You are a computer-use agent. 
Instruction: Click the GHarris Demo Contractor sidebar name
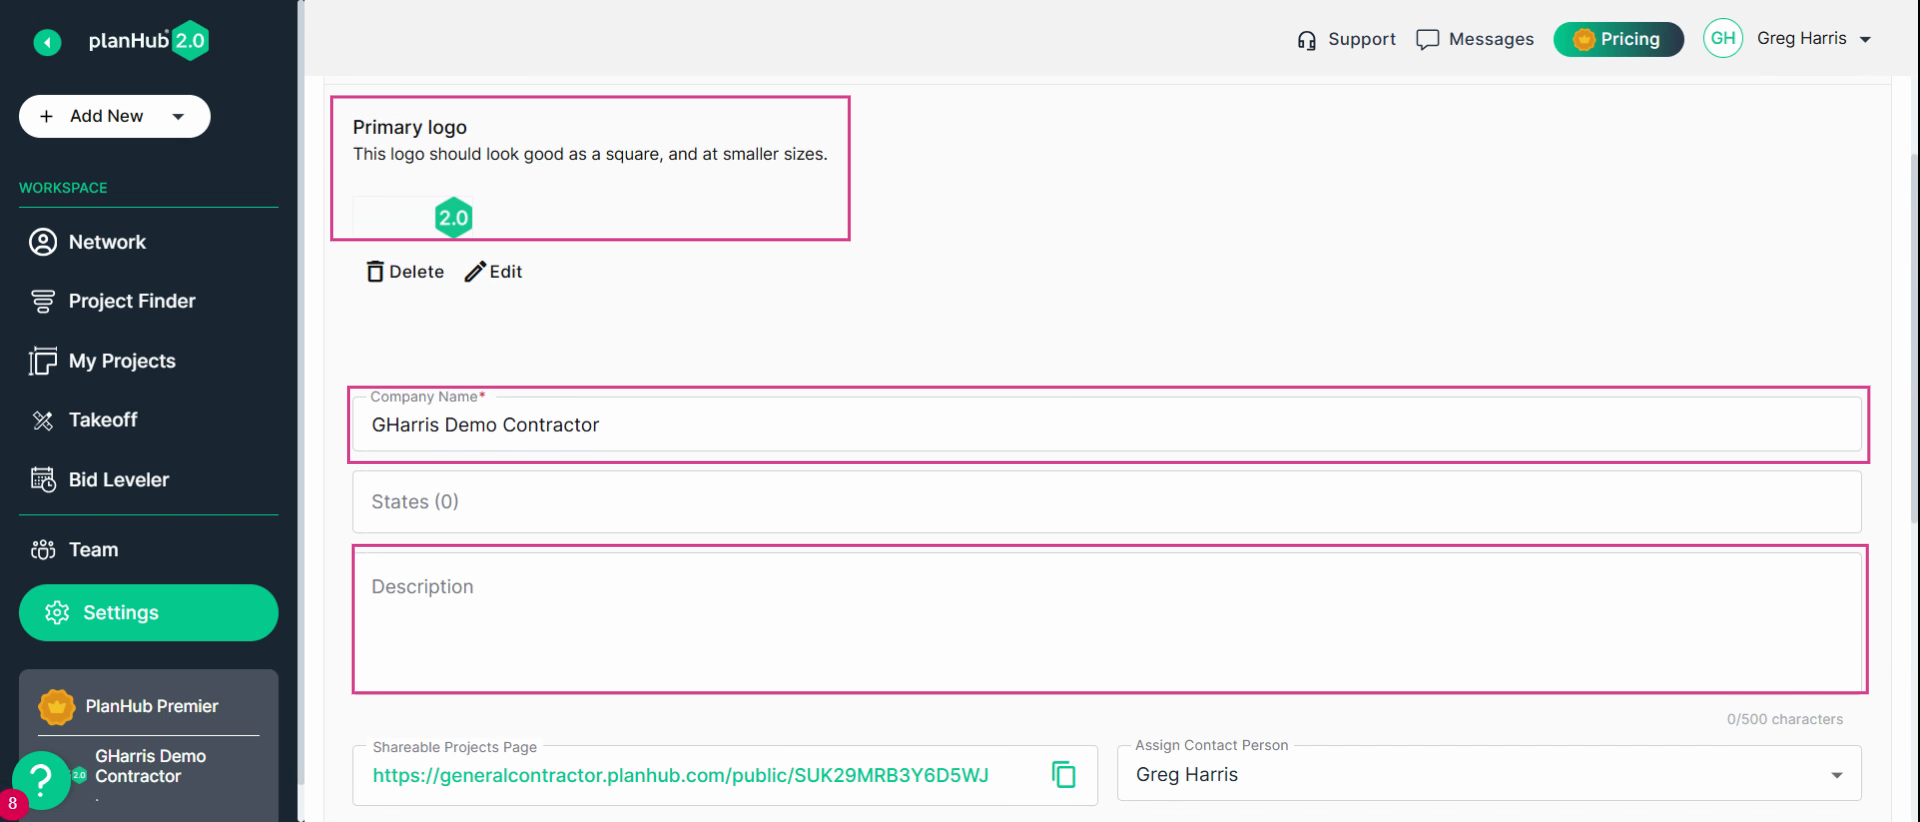(150, 766)
